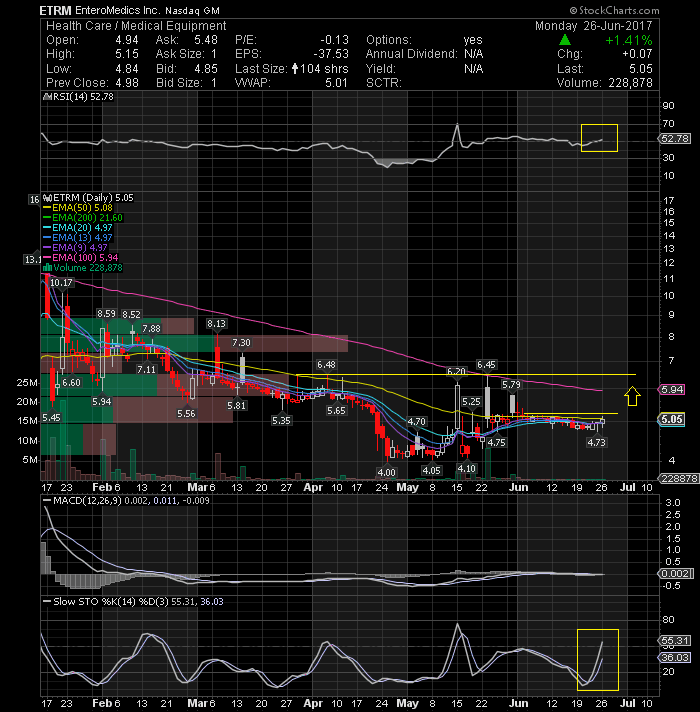Click the Annual Dividend label
The height and width of the screenshot is (712, 700).
point(412,54)
